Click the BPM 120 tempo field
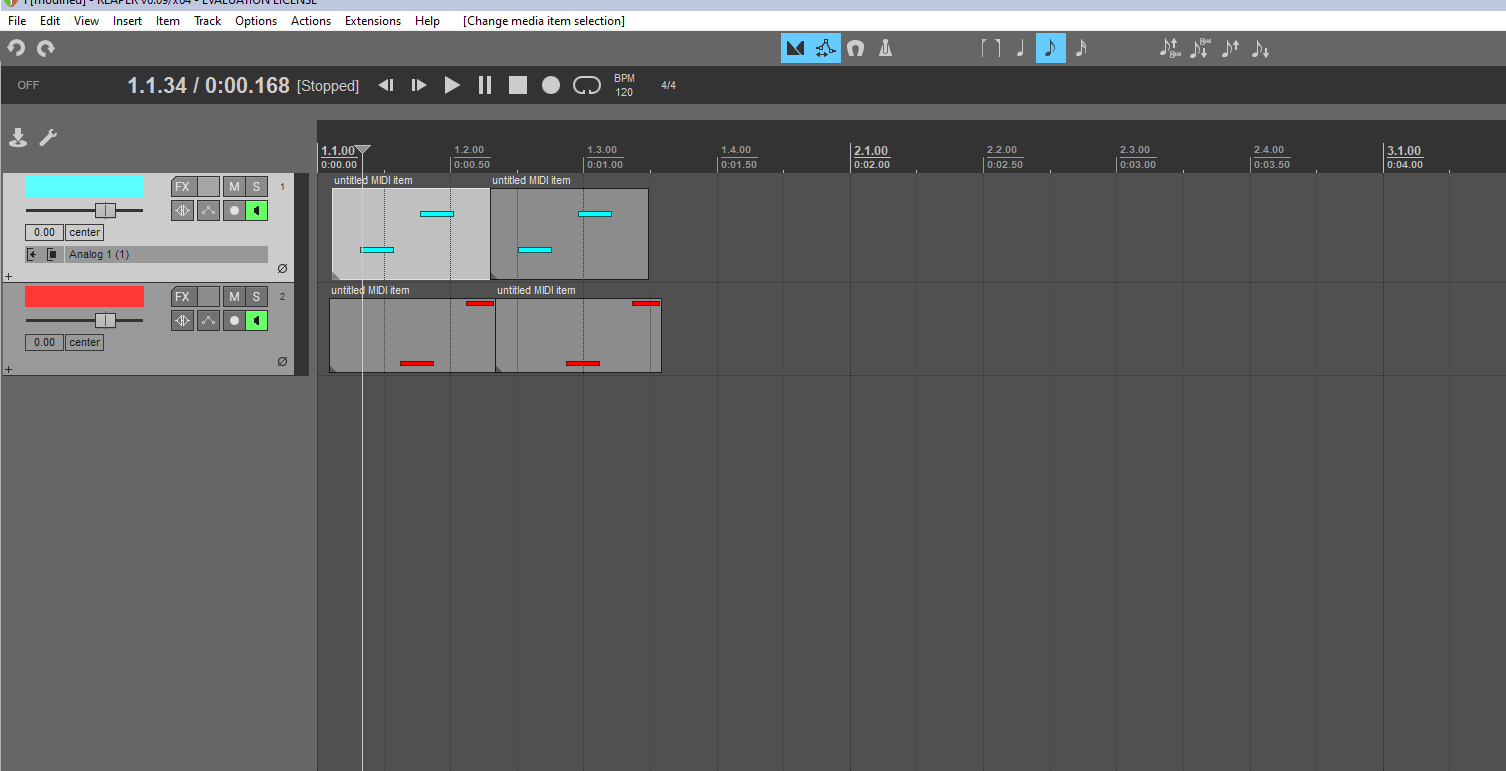The image size is (1506, 771). (x=624, y=85)
